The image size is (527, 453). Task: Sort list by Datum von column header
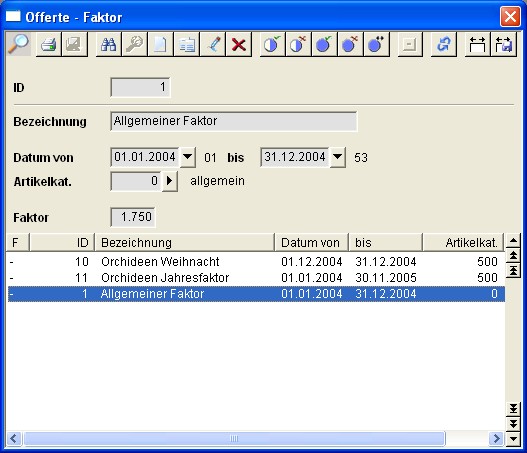[312, 242]
